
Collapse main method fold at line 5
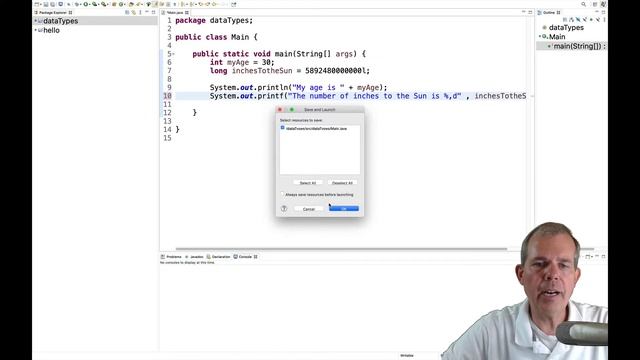(173, 54)
